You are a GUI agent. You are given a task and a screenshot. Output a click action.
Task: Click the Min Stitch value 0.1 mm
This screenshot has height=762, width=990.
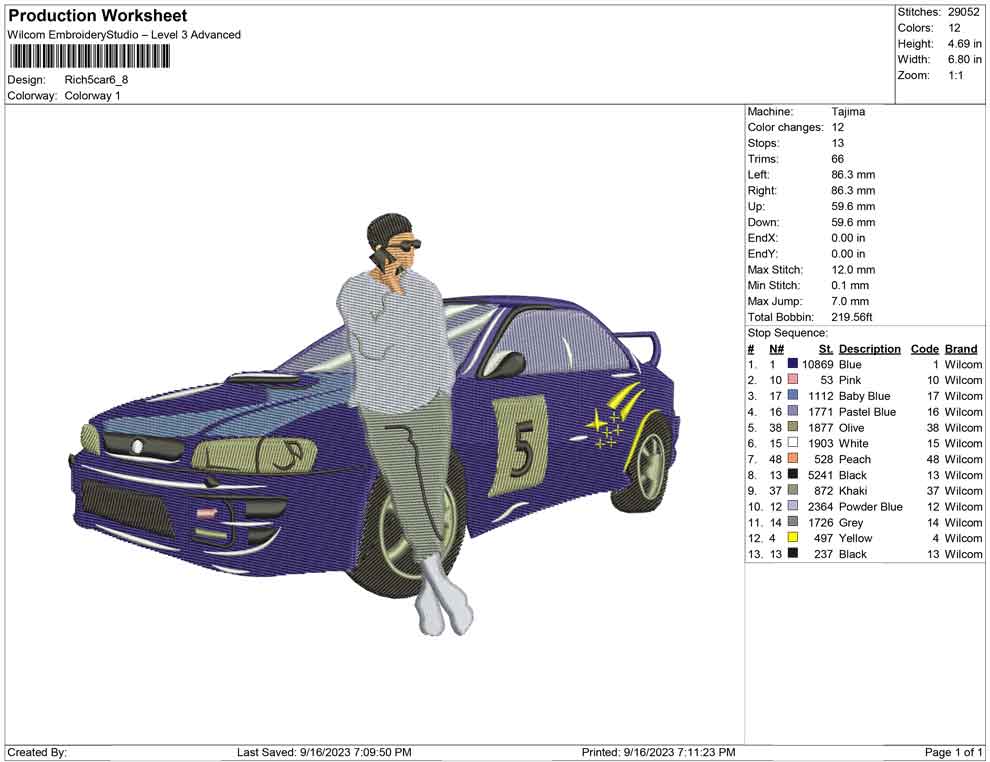850,285
